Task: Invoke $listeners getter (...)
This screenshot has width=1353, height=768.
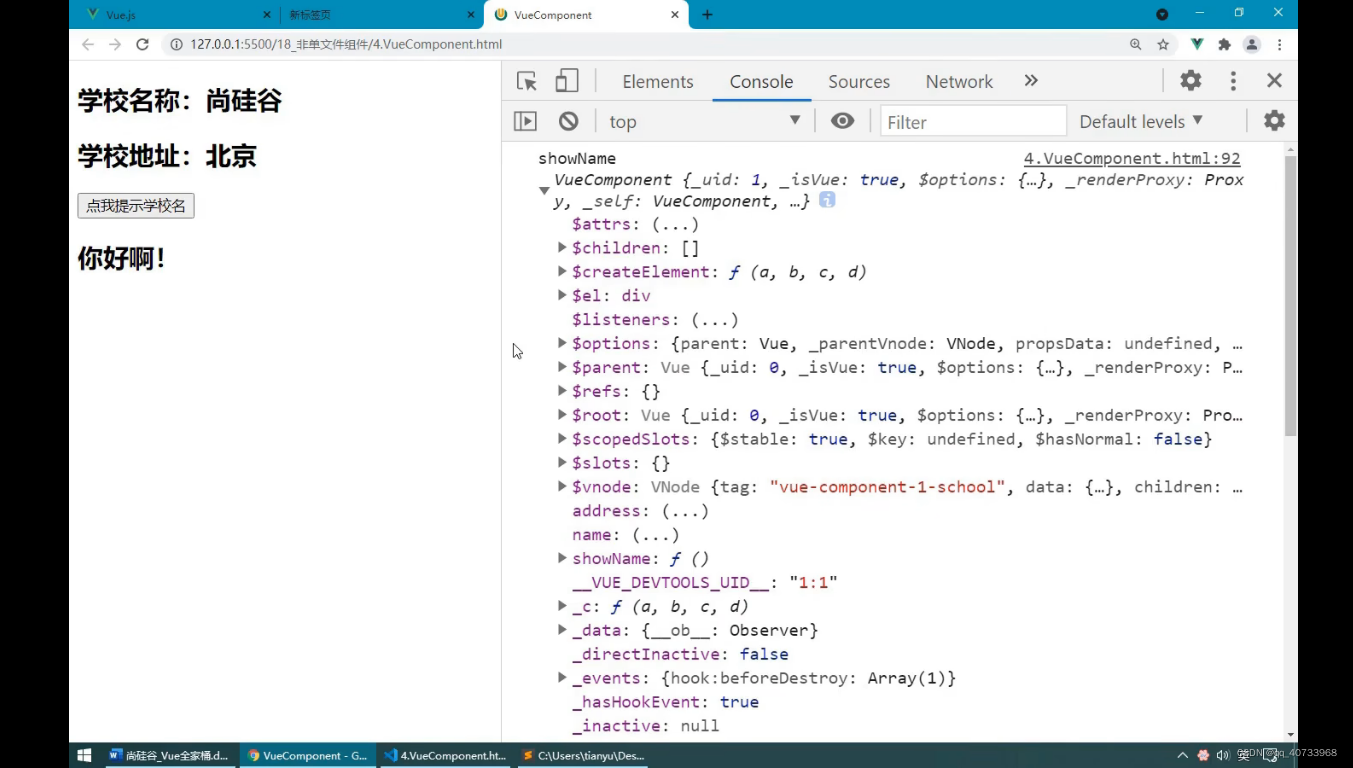Action: [714, 320]
